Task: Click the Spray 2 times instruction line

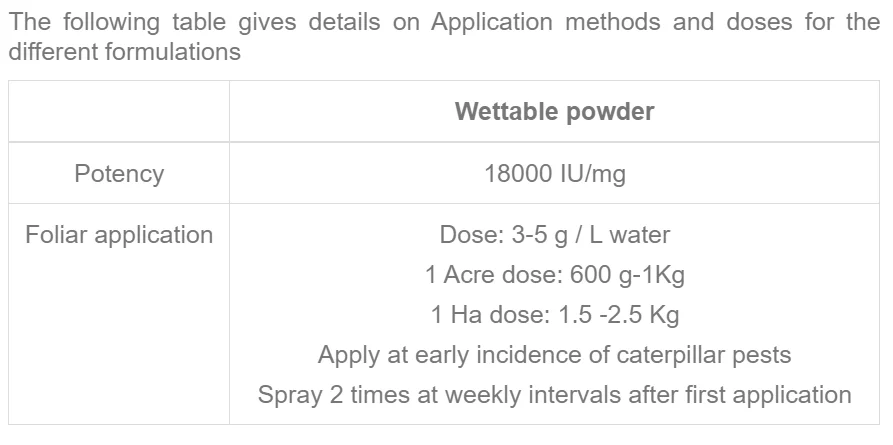Action: pos(554,395)
